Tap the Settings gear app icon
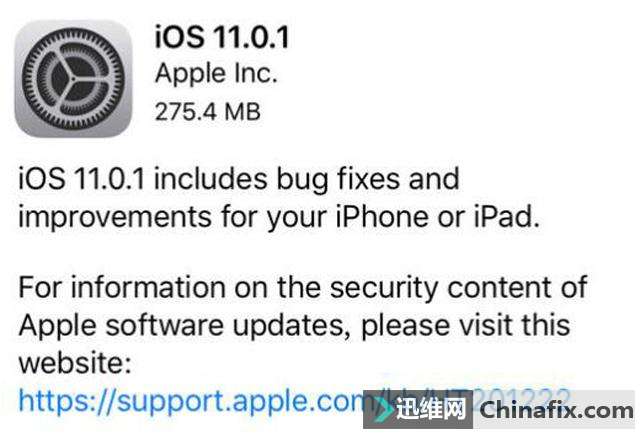 click(x=73, y=78)
